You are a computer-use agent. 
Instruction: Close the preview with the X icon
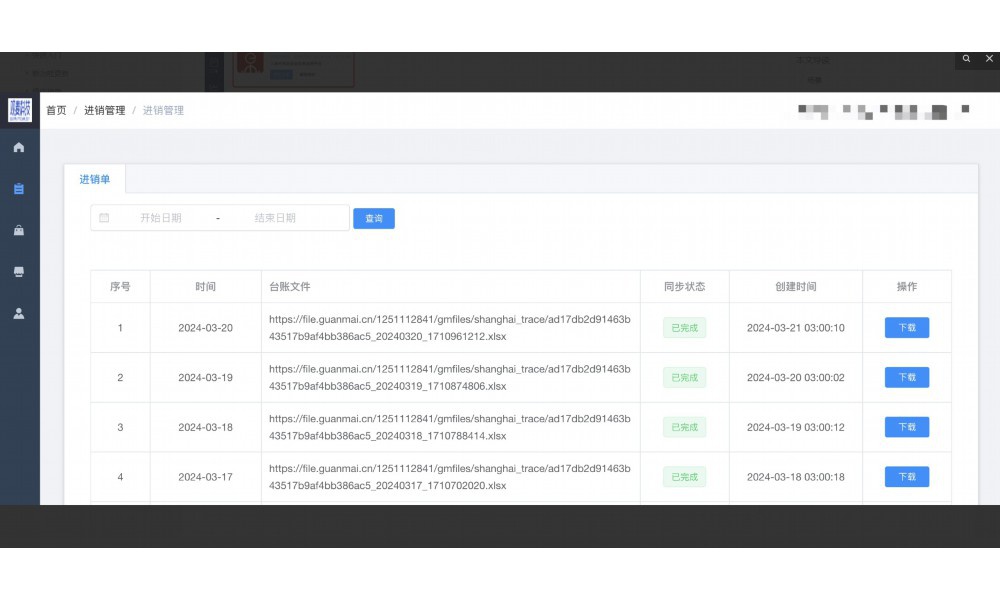tap(990, 59)
